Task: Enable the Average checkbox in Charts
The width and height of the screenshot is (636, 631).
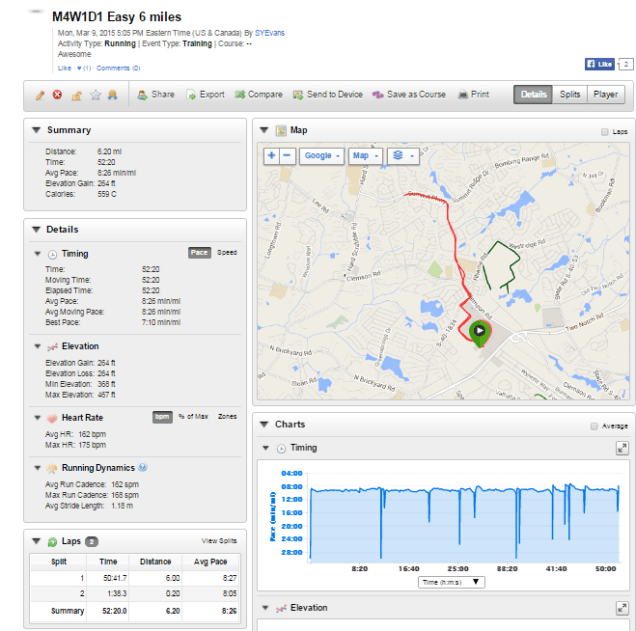Action: click(595, 425)
